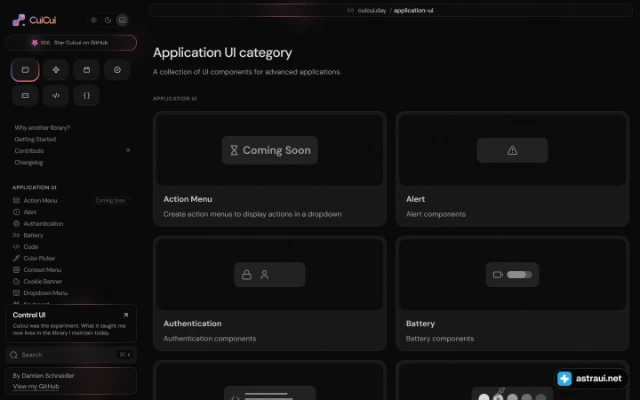Click the battery icon in Battery preview
640x400 pixels.
point(498,275)
